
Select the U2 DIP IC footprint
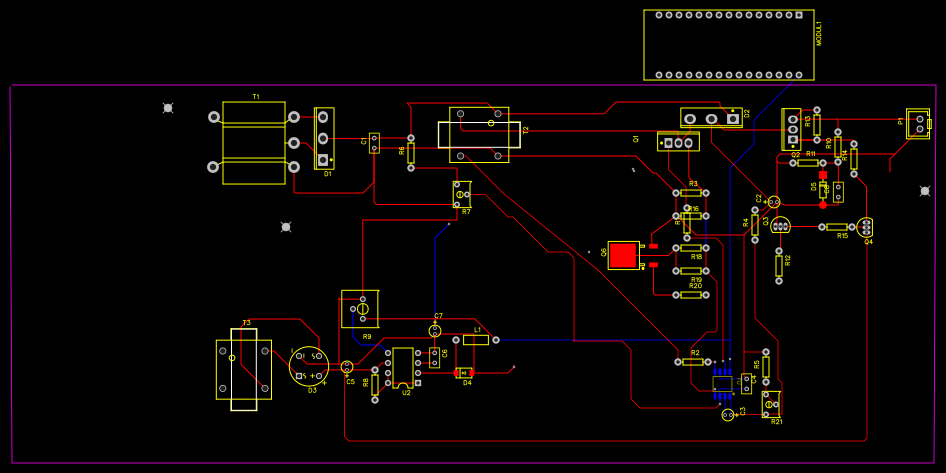(x=403, y=366)
